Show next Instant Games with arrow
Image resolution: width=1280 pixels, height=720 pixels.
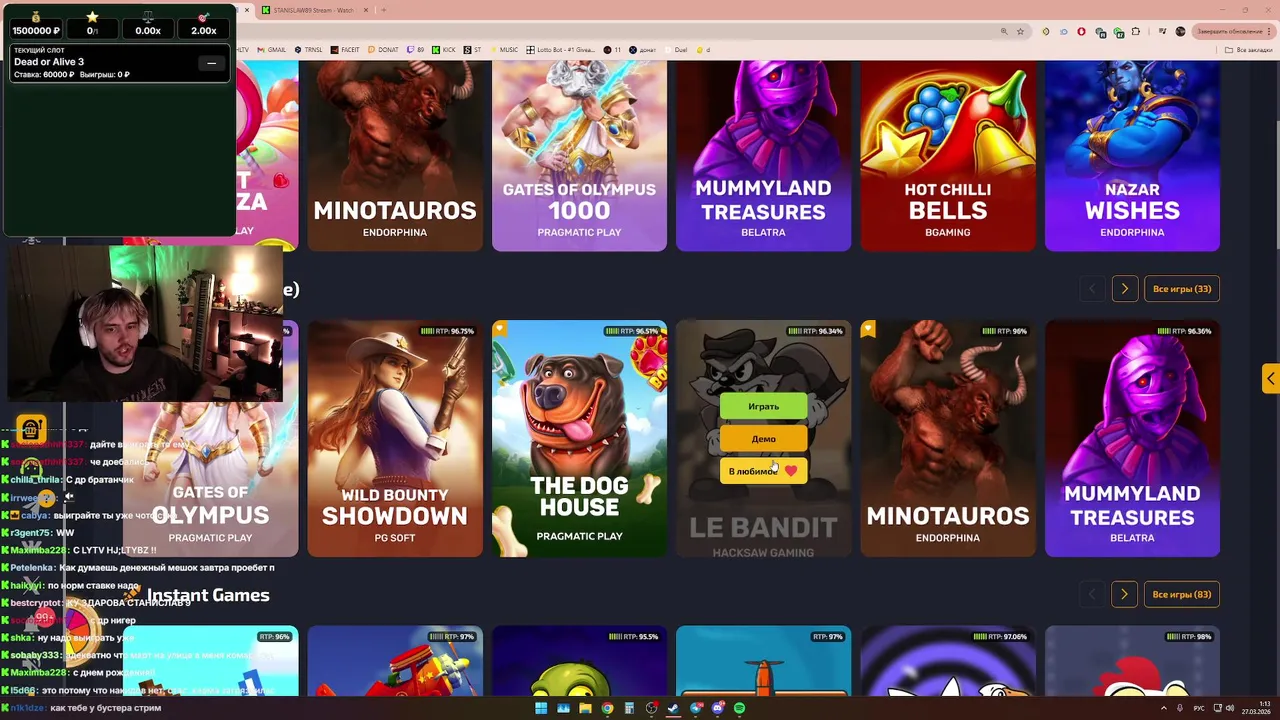[1124, 594]
